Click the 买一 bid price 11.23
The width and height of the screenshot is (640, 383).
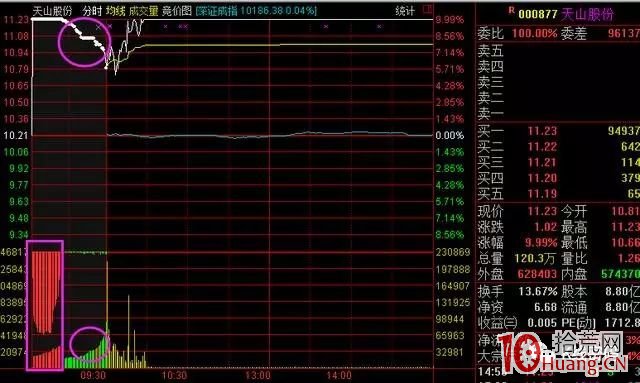(542, 131)
